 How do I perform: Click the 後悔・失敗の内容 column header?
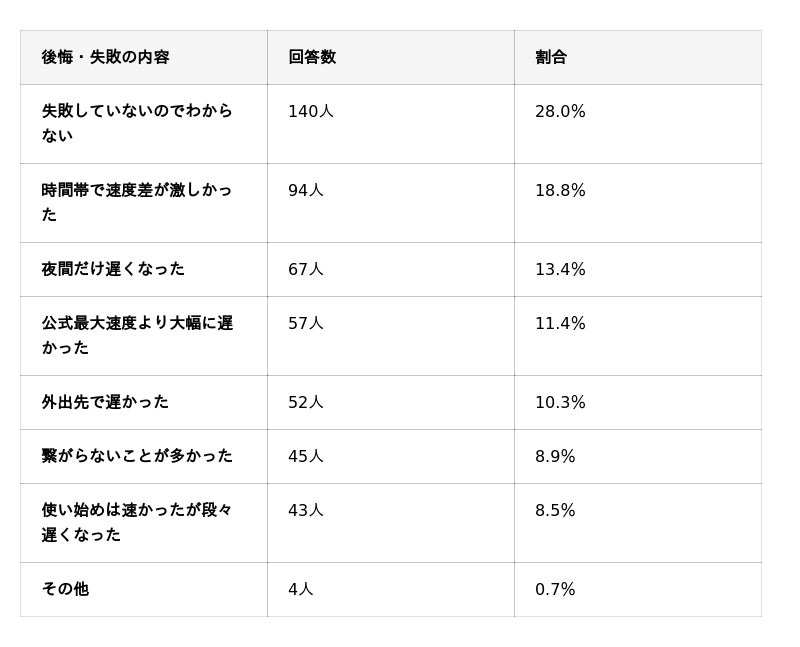[105, 58]
